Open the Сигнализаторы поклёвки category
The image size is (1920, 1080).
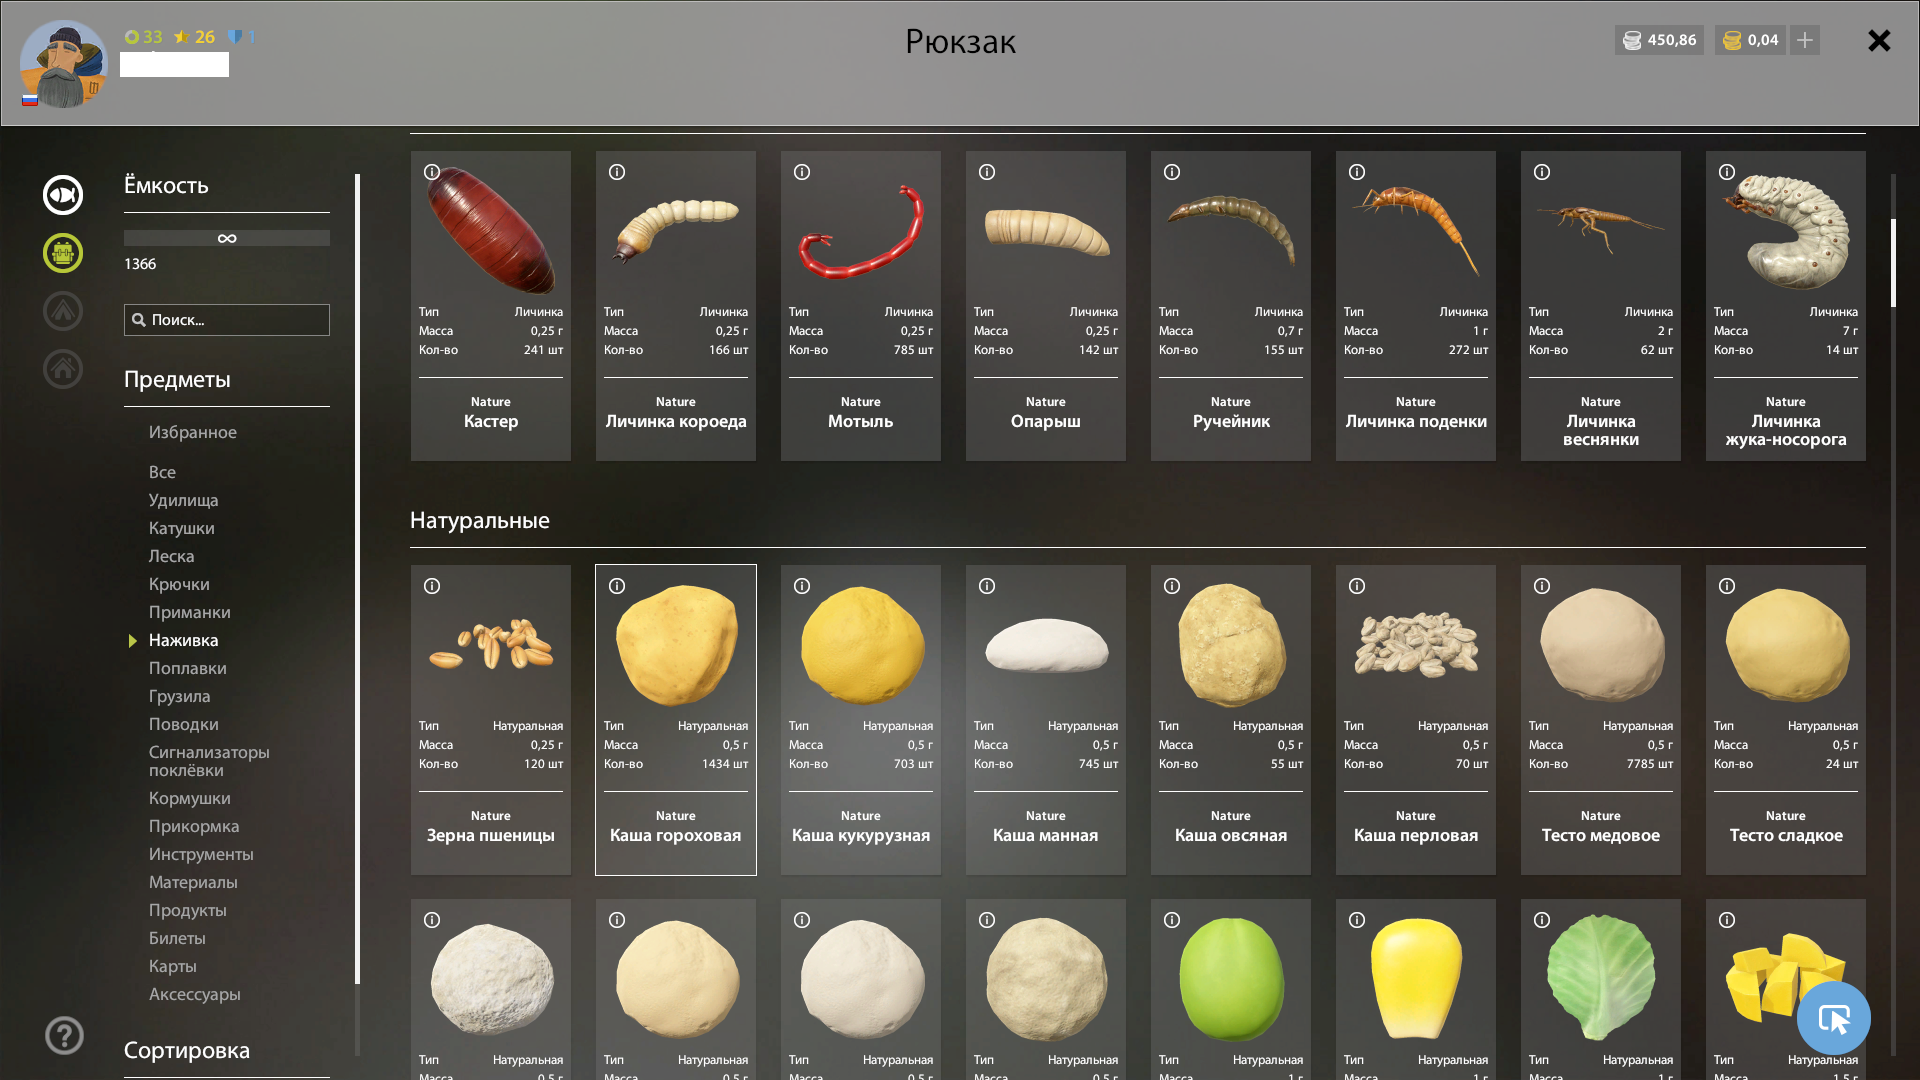pos(209,761)
